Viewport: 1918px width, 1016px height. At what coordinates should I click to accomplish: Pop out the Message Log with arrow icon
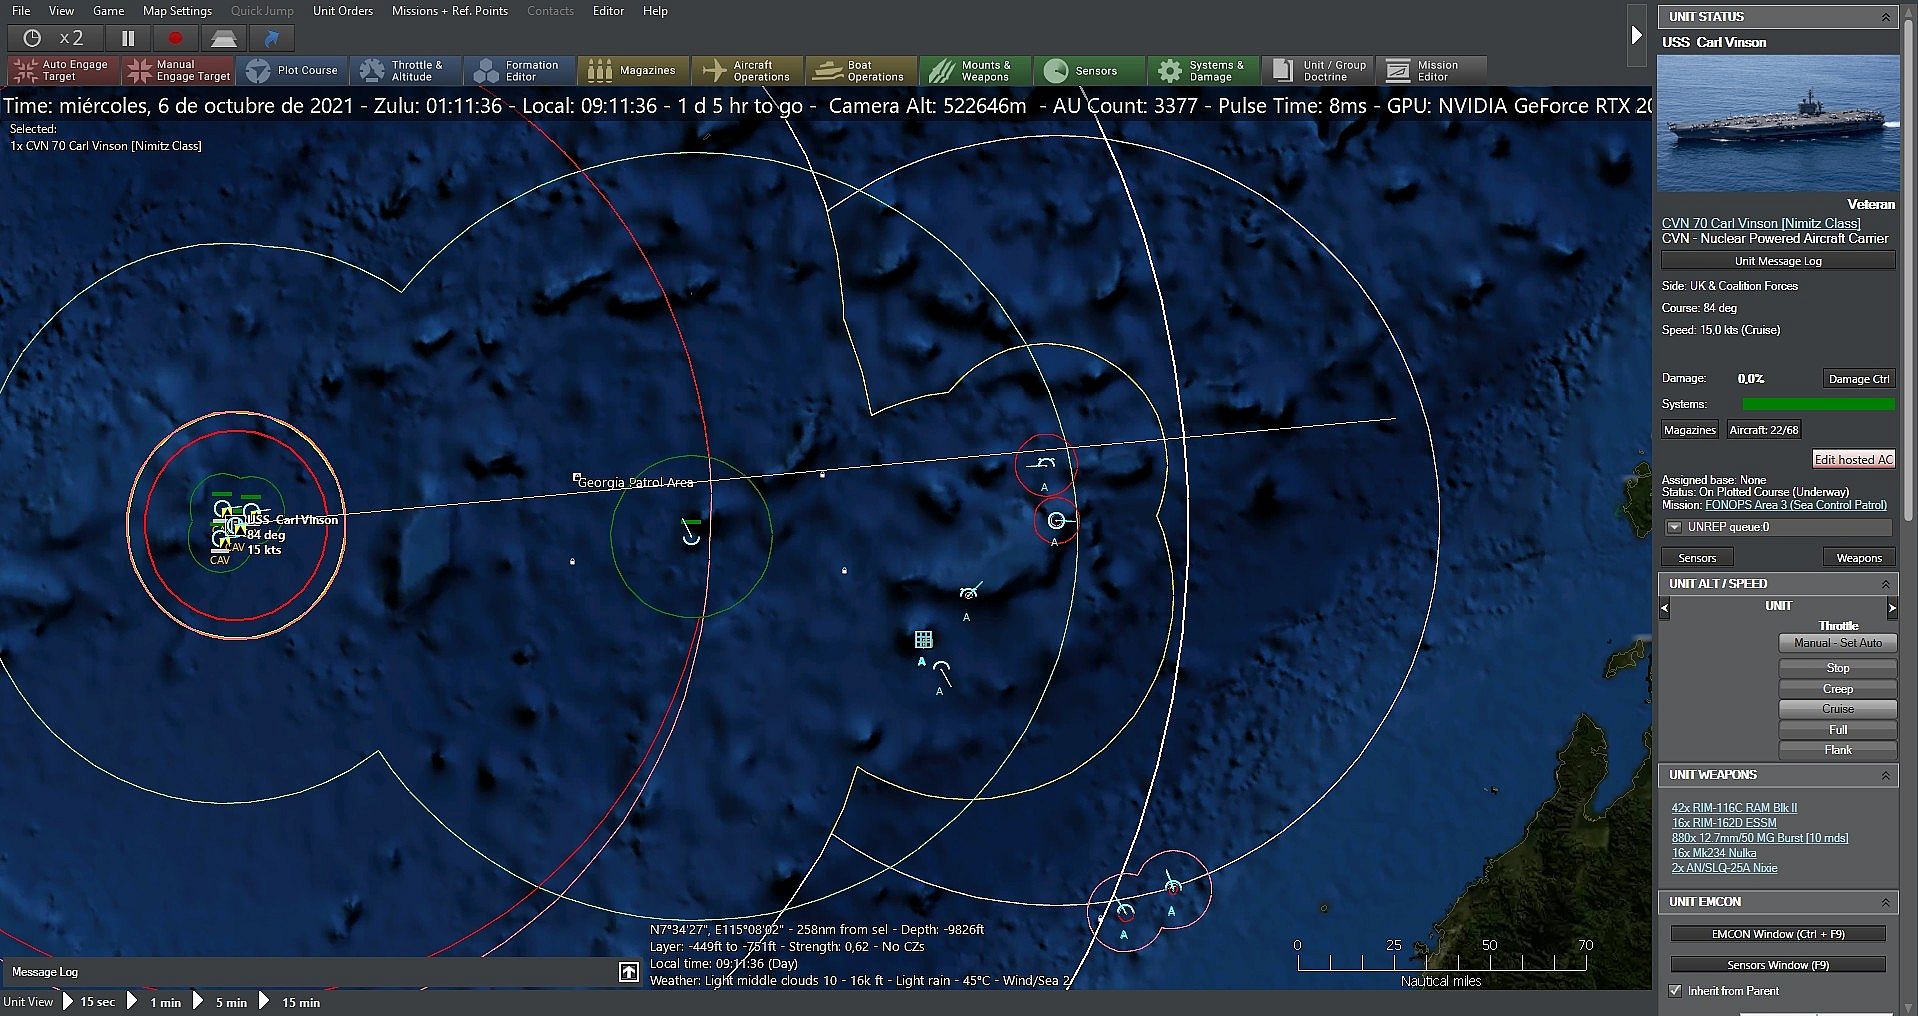click(629, 972)
